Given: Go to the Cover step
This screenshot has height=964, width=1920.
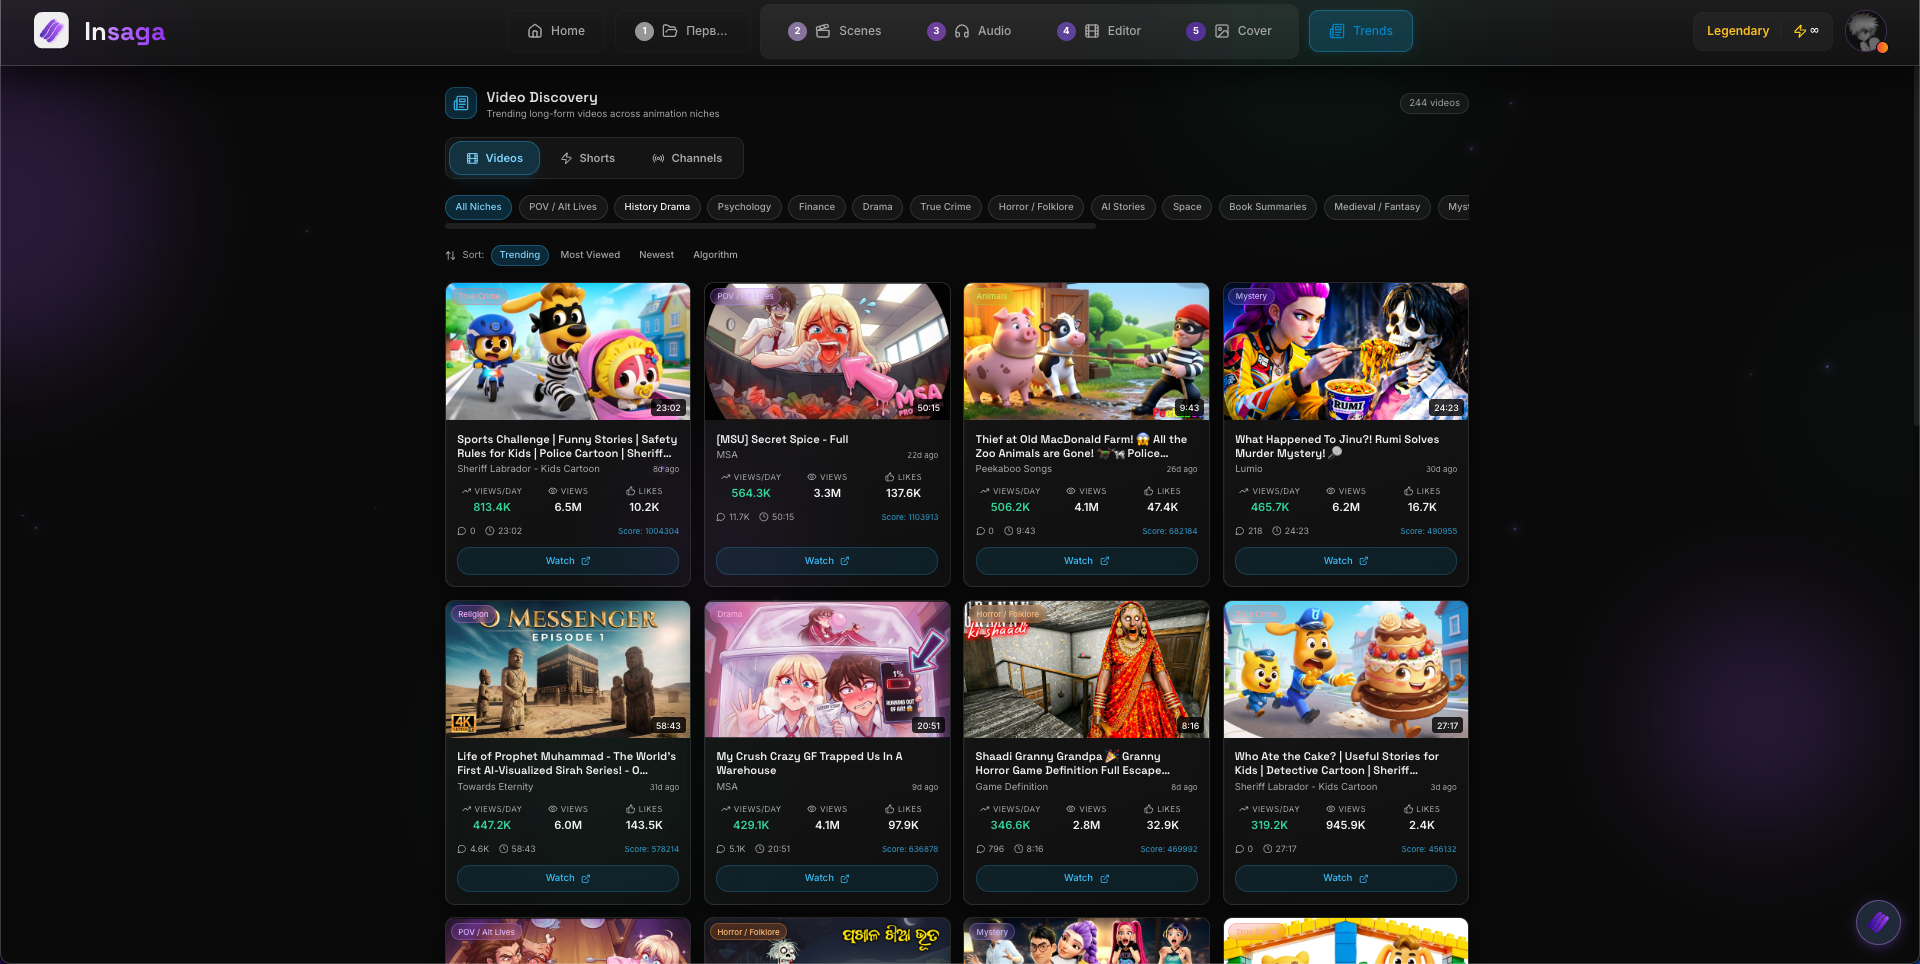Looking at the screenshot, I should pos(1229,31).
